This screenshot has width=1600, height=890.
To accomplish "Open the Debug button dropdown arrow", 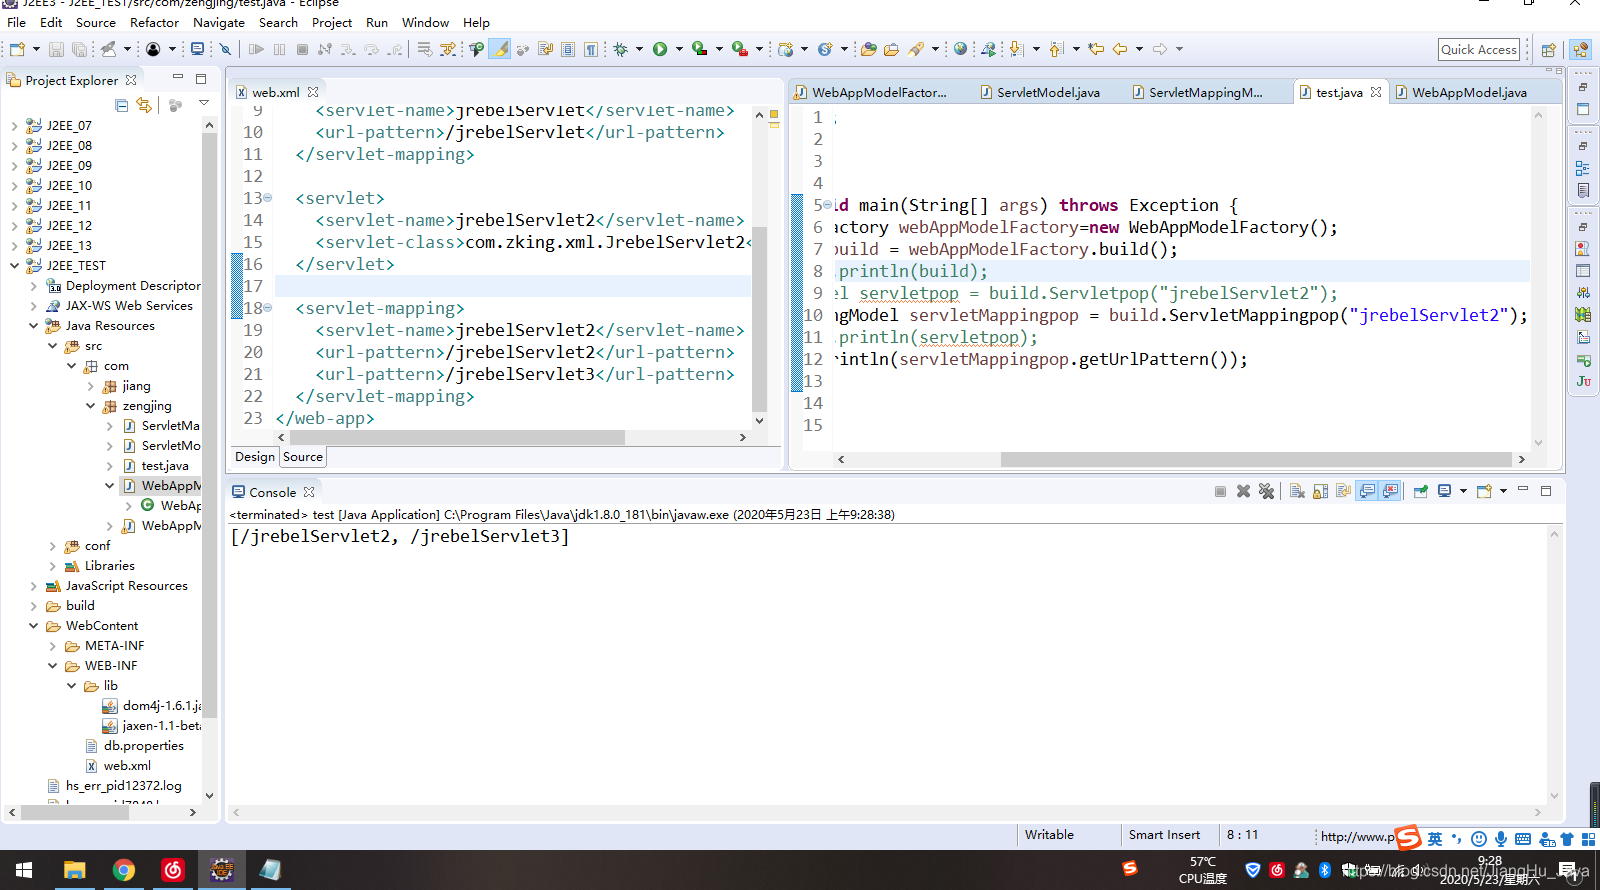I will click(x=639, y=49).
